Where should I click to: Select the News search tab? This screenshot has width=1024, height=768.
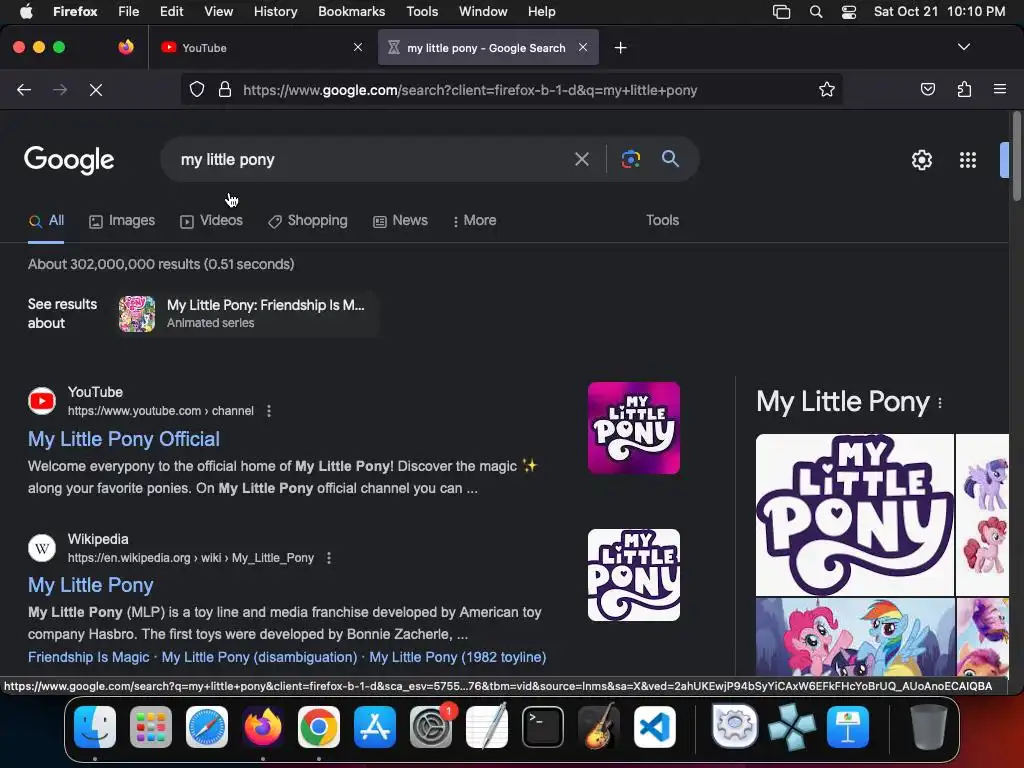tap(400, 221)
